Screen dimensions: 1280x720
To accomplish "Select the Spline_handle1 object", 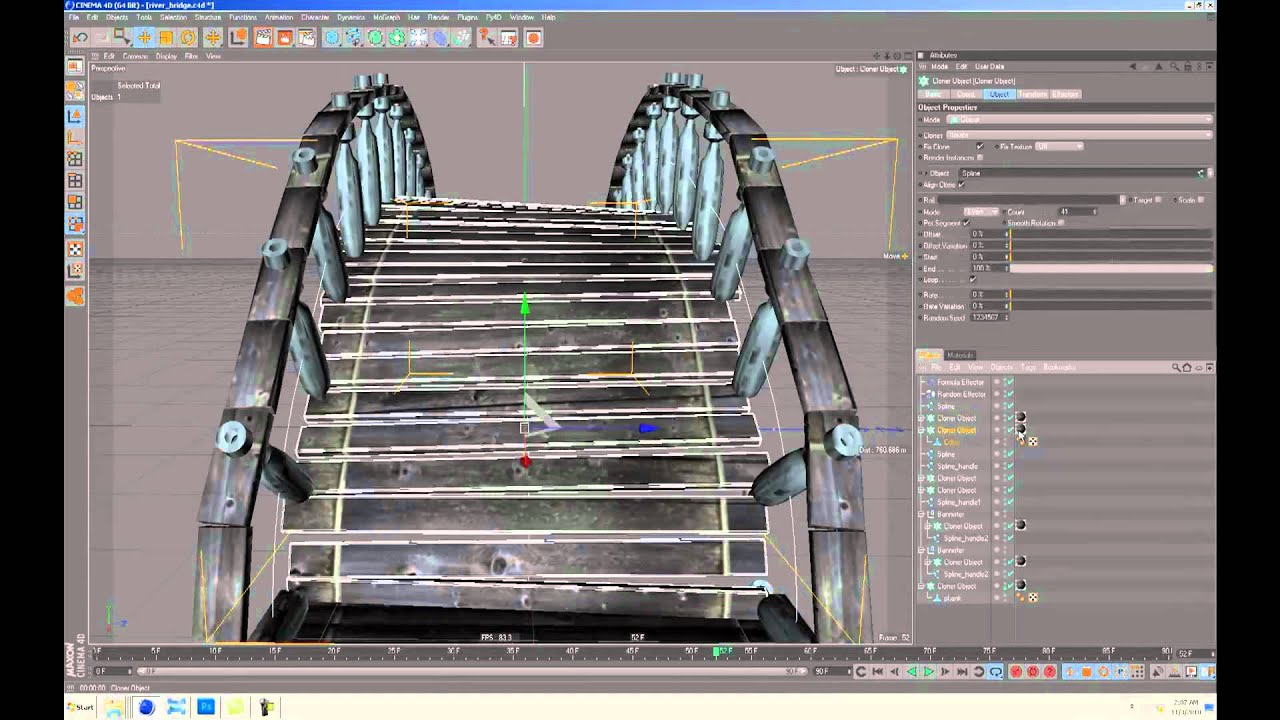I will tap(958, 502).
